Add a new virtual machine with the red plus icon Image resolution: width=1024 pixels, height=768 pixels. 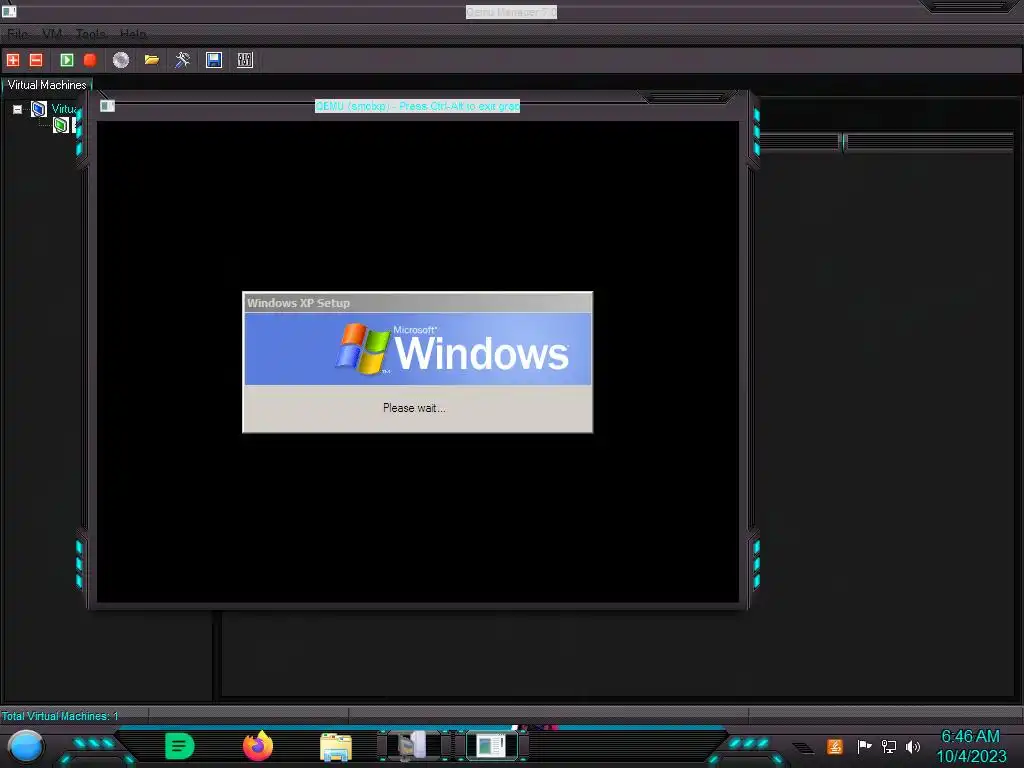(x=13, y=60)
